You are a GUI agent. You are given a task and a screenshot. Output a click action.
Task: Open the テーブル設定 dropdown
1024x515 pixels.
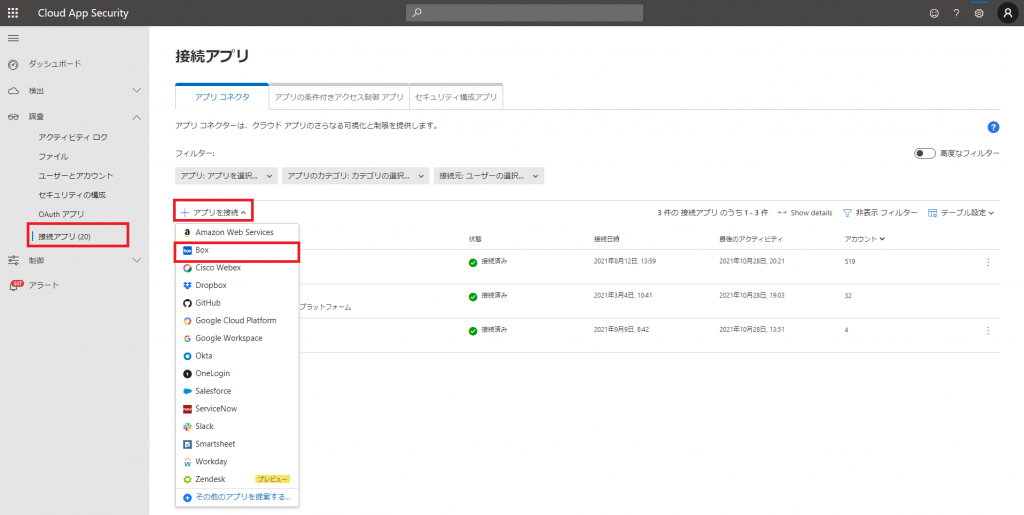961,213
